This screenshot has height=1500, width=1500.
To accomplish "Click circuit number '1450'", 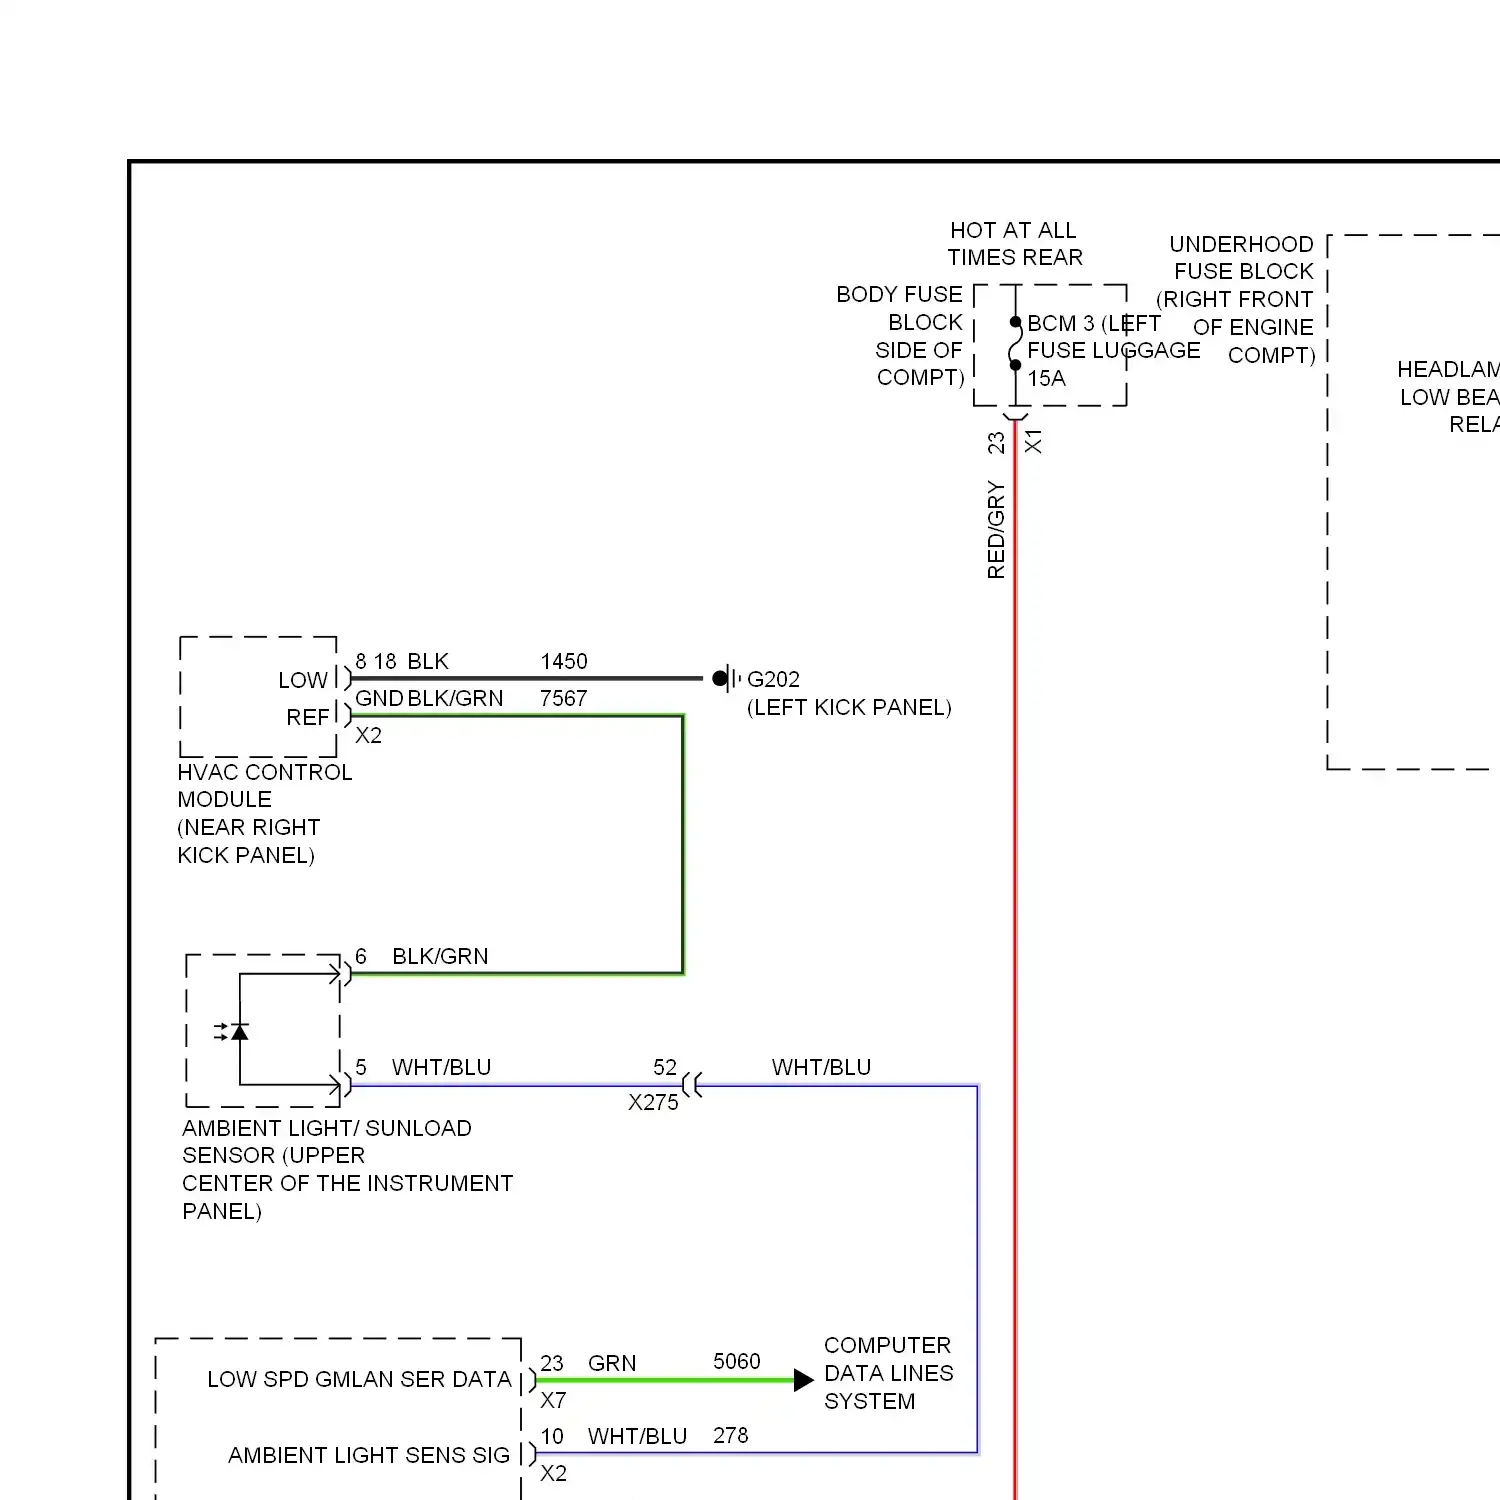I will (x=564, y=661).
